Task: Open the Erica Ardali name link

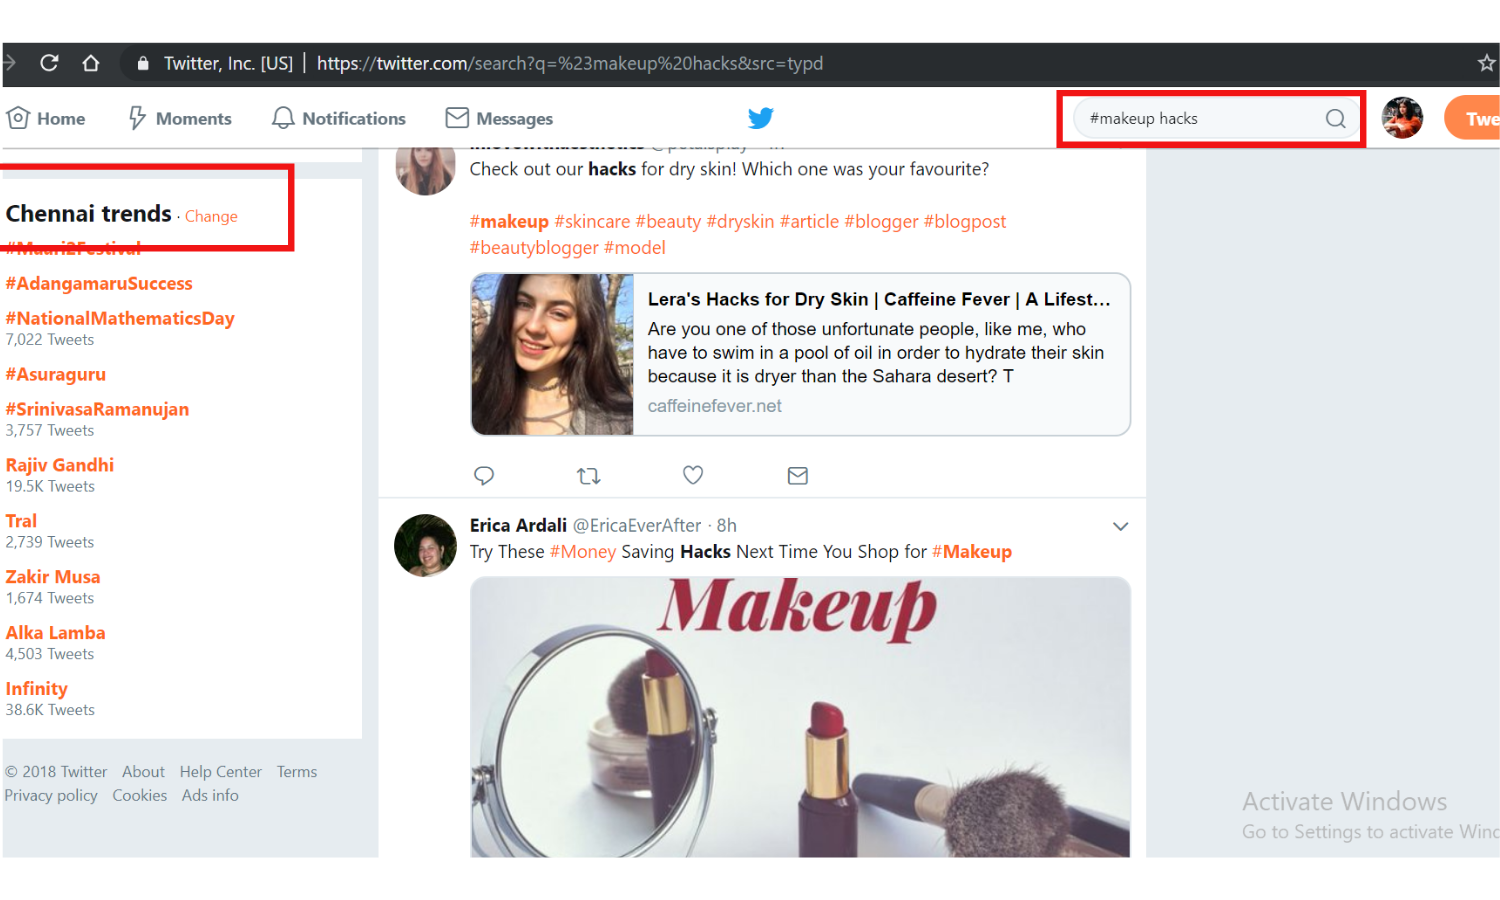Action: pos(518,525)
